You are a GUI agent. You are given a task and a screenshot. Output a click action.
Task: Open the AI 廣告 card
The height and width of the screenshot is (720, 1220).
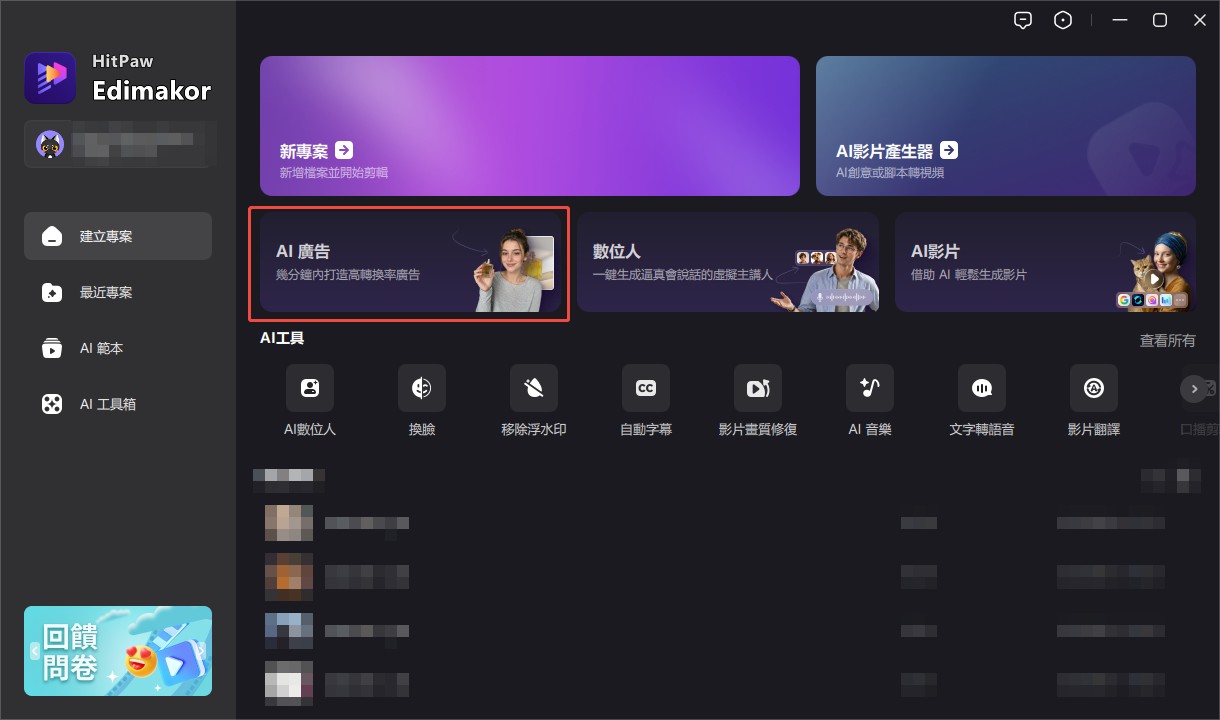coord(410,264)
